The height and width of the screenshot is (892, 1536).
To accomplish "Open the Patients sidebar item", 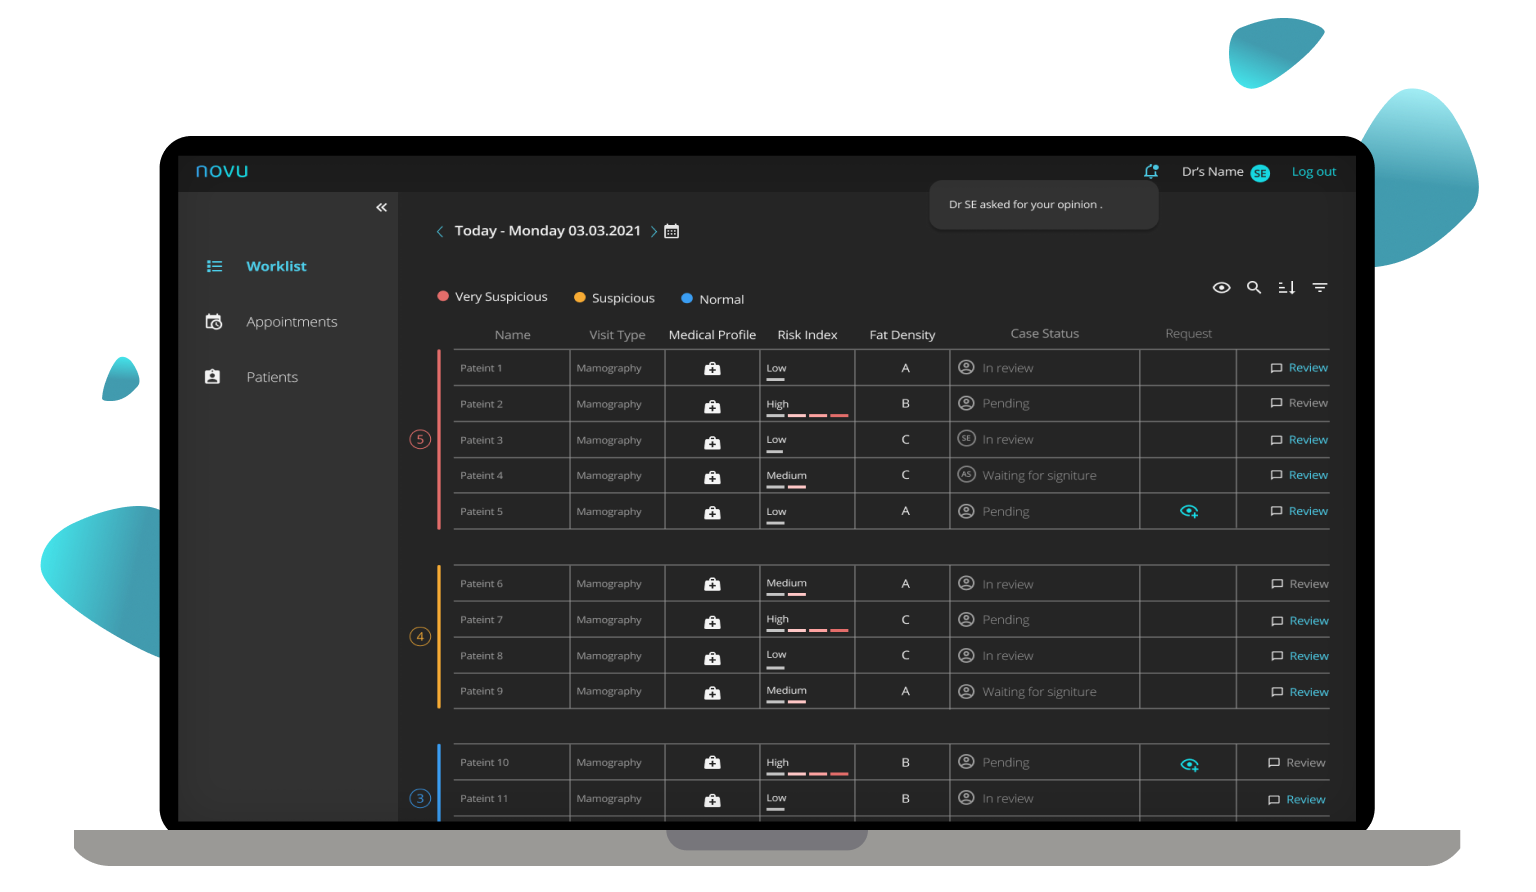I will click(x=272, y=377).
